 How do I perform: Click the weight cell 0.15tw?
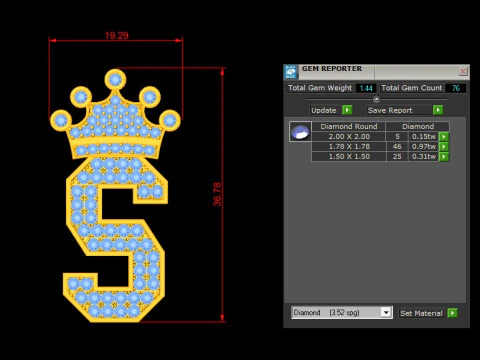(423, 137)
